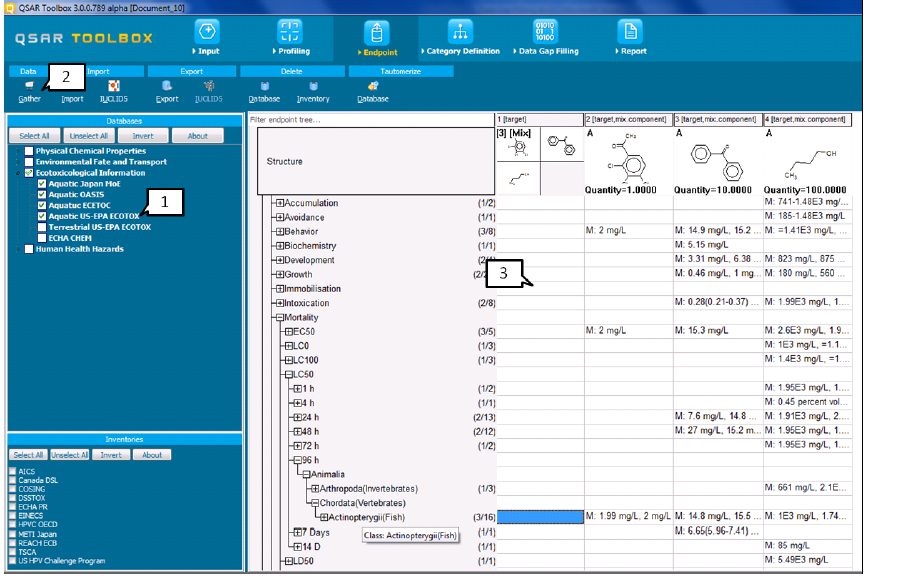This screenshot has height=576, width=905.
Task: Check the AICS inventory
Action: 13,472
